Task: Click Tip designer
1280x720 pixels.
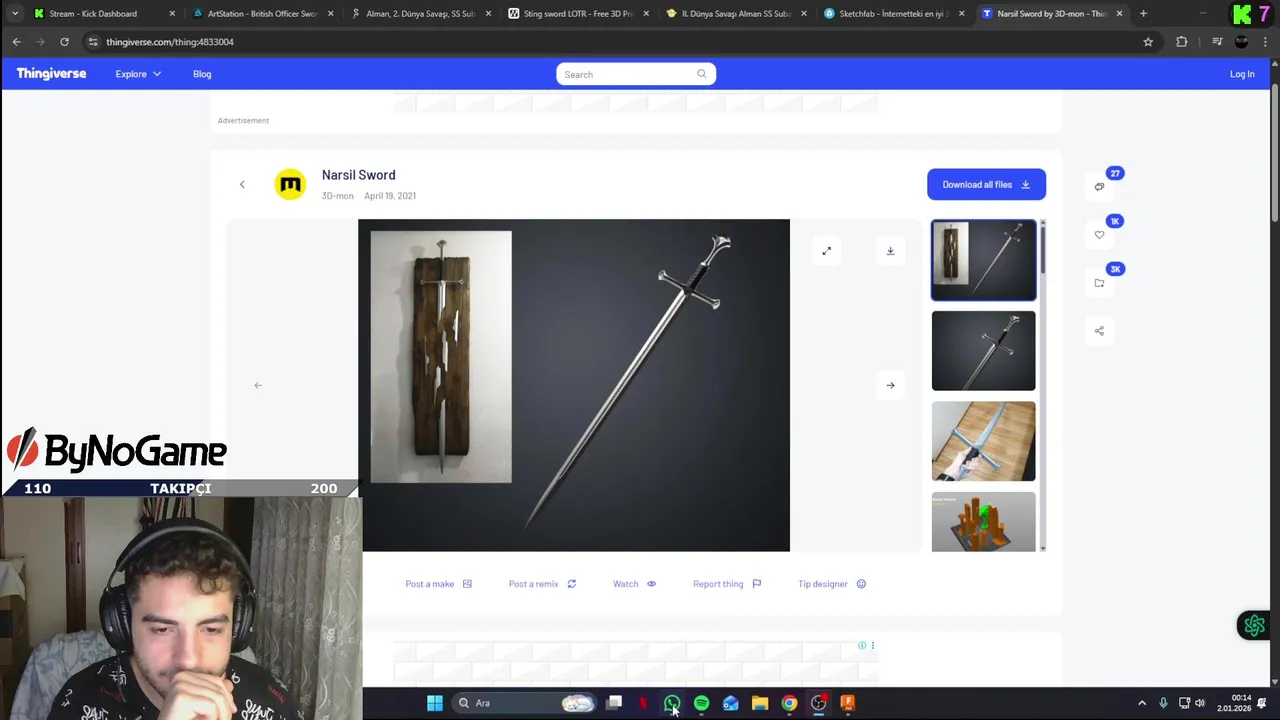Action: (832, 584)
